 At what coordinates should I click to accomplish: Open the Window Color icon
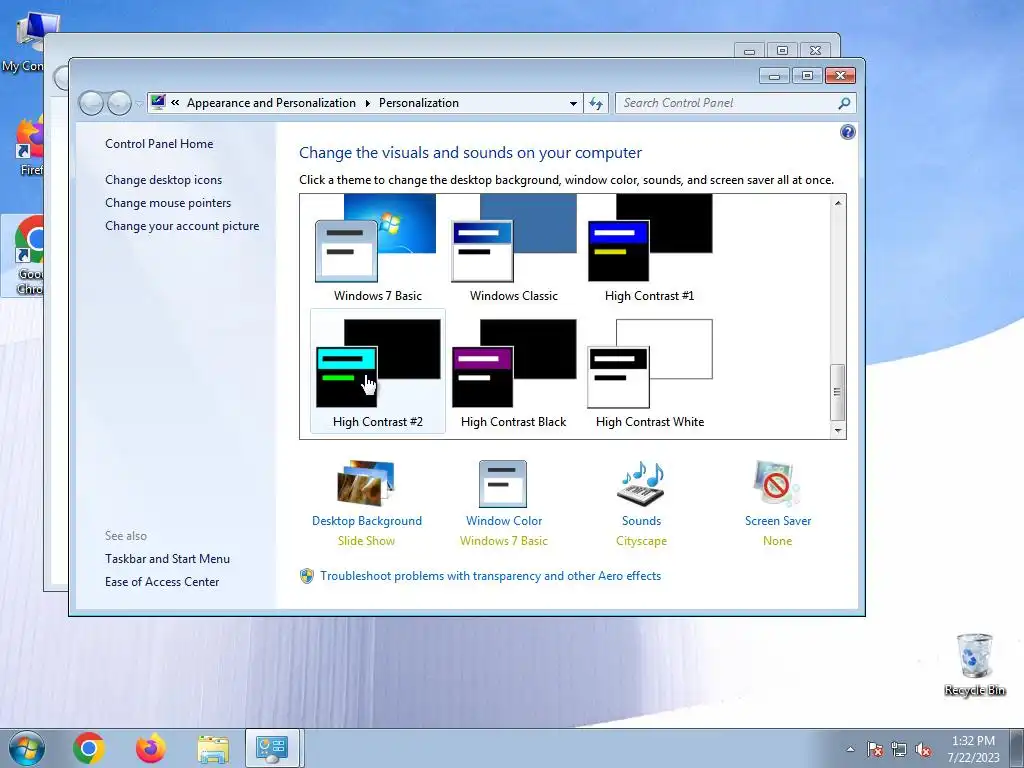503,484
